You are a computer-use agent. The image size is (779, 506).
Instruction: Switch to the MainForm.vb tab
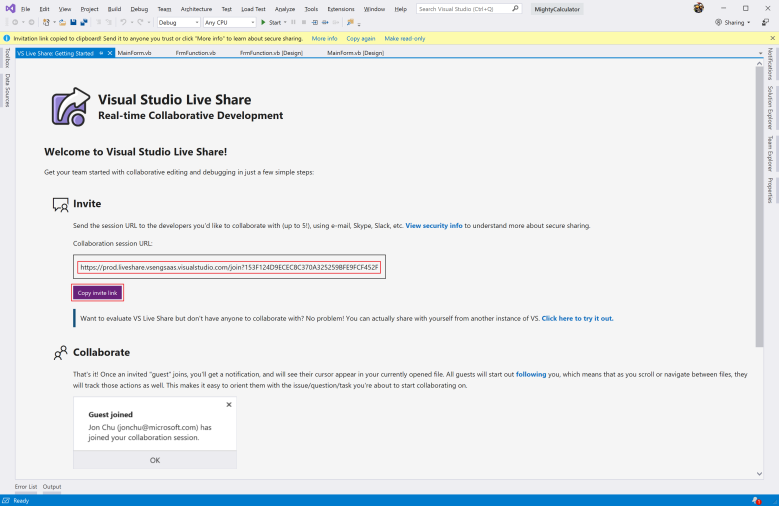click(x=135, y=53)
